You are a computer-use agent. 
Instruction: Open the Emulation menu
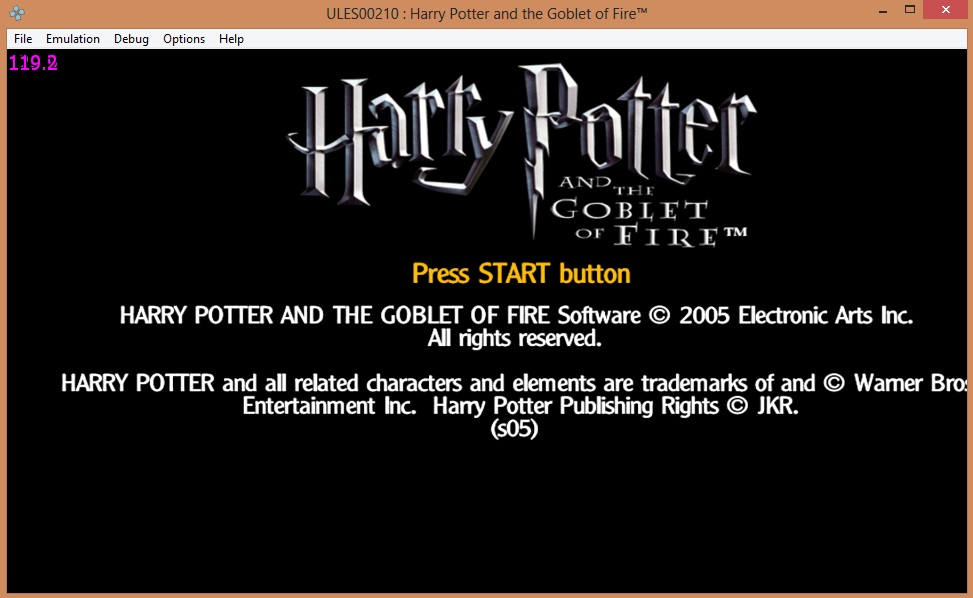click(x=73, y=39)
